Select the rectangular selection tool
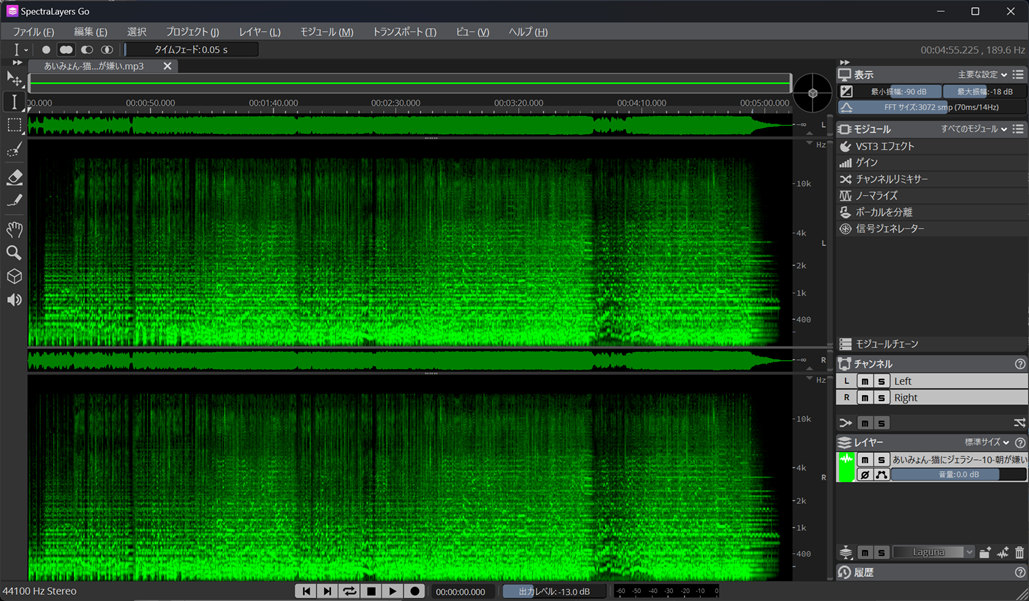Viewport: 1029px width, 601px height. 14,125
